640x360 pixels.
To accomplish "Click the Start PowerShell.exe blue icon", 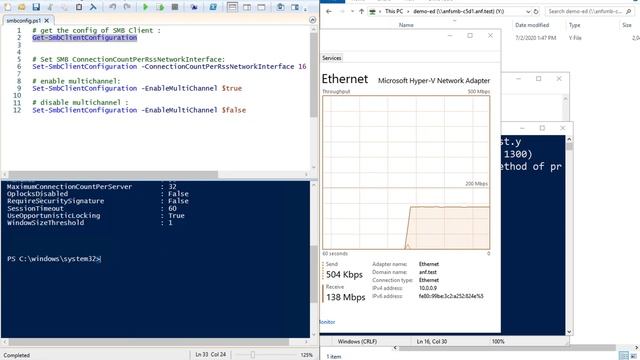I will click(x=213, y=7).
